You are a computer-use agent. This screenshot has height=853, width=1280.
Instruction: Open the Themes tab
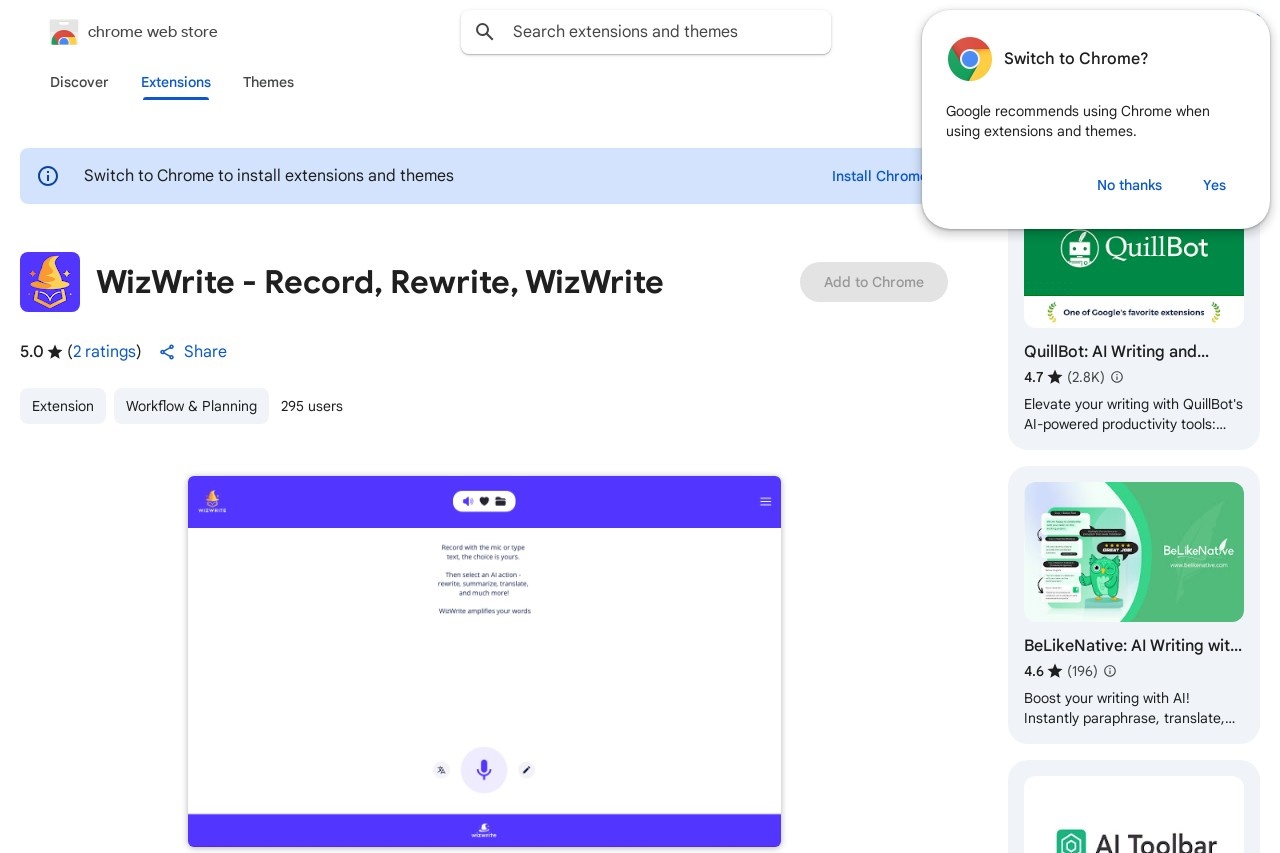click(268, 82)
